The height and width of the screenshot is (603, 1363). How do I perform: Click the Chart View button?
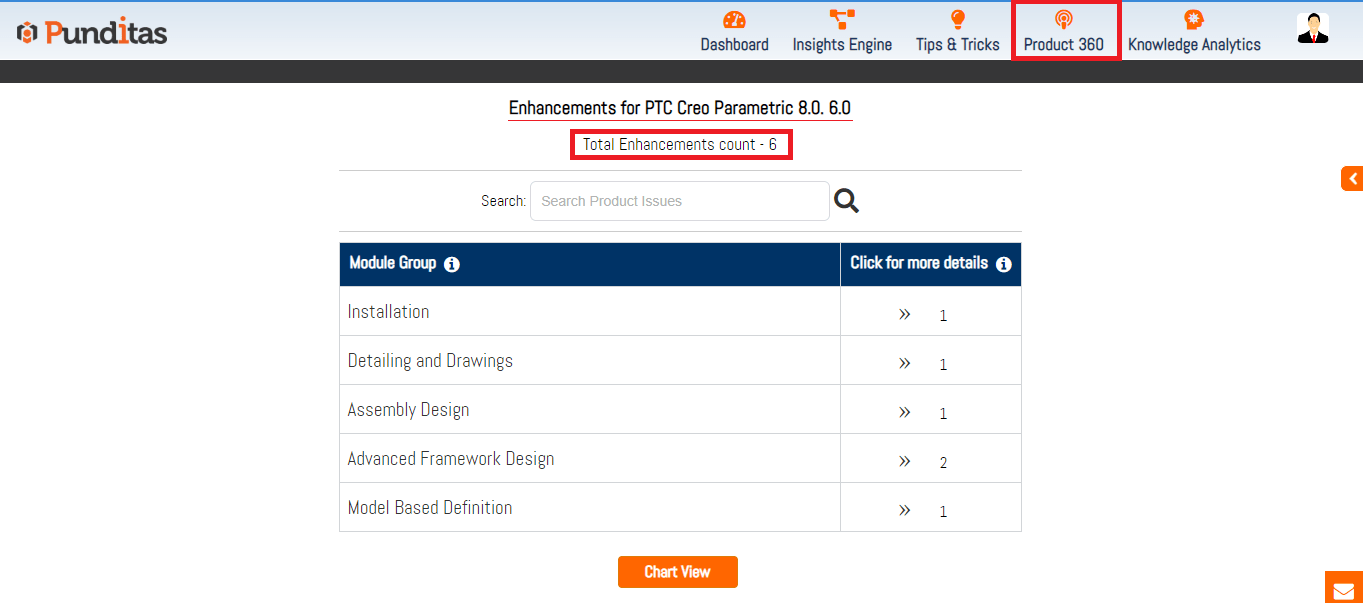point(677,572)
